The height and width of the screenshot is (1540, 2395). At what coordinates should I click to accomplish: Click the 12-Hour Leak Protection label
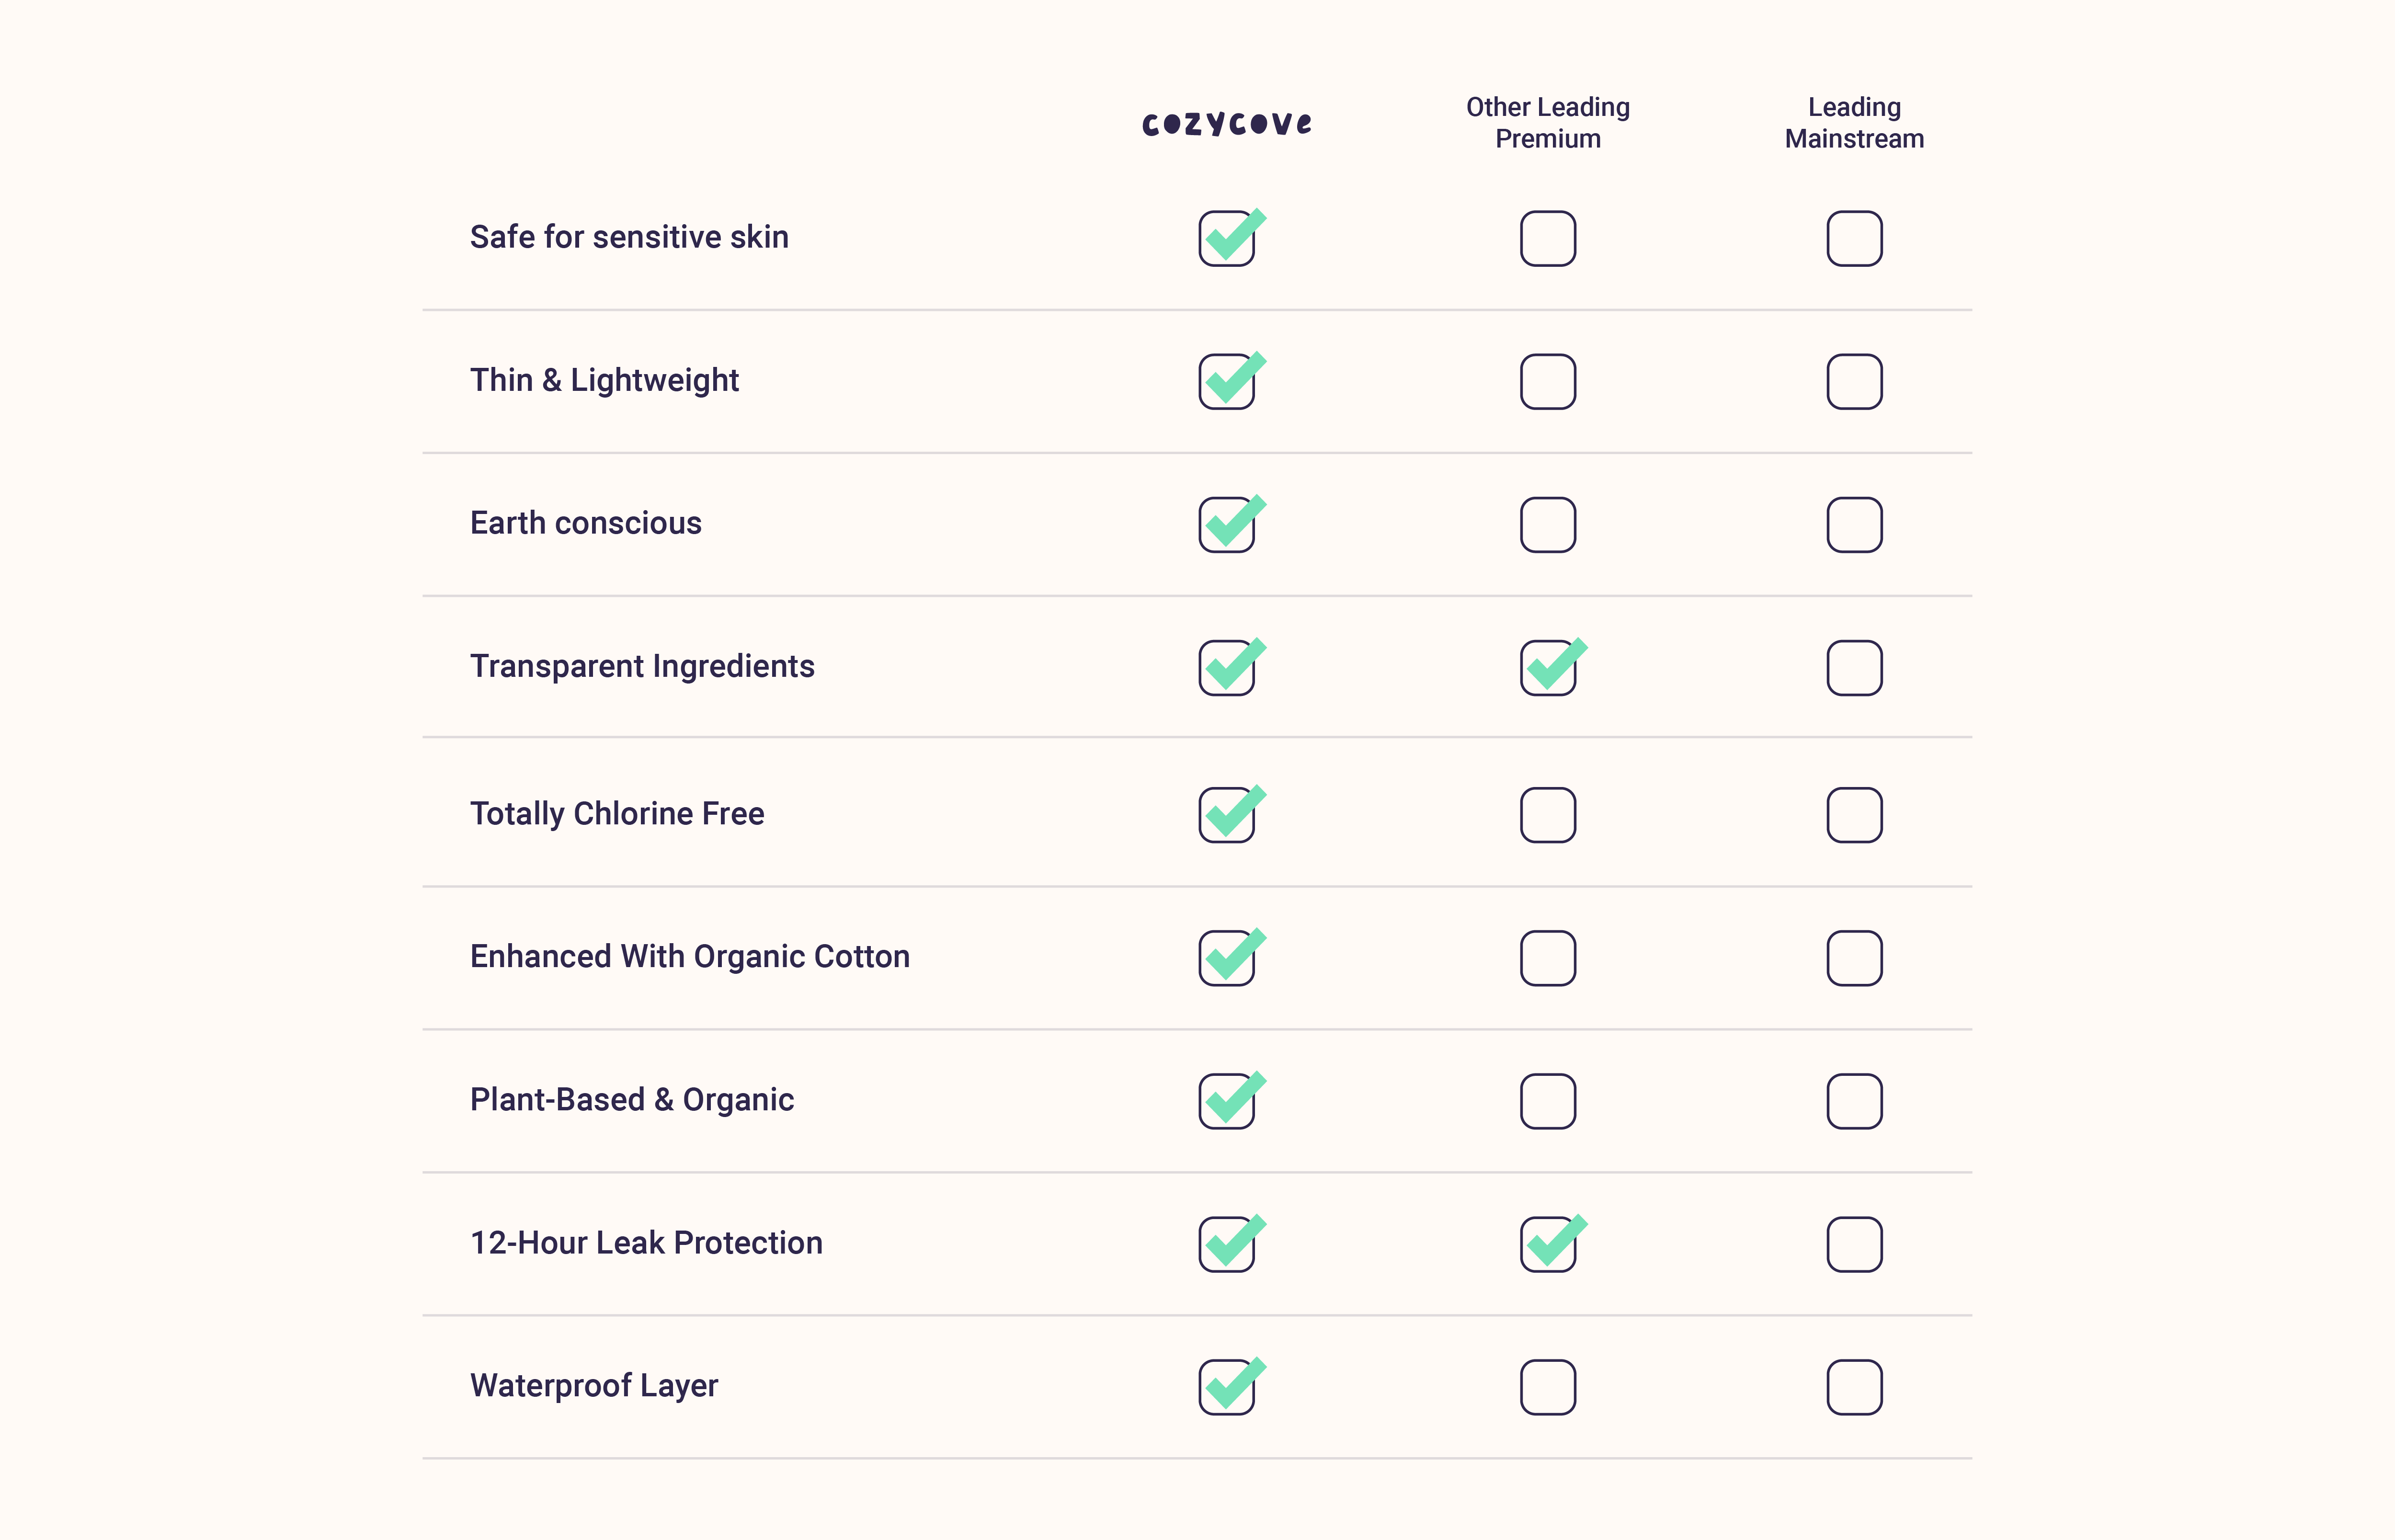[646, 1243]
